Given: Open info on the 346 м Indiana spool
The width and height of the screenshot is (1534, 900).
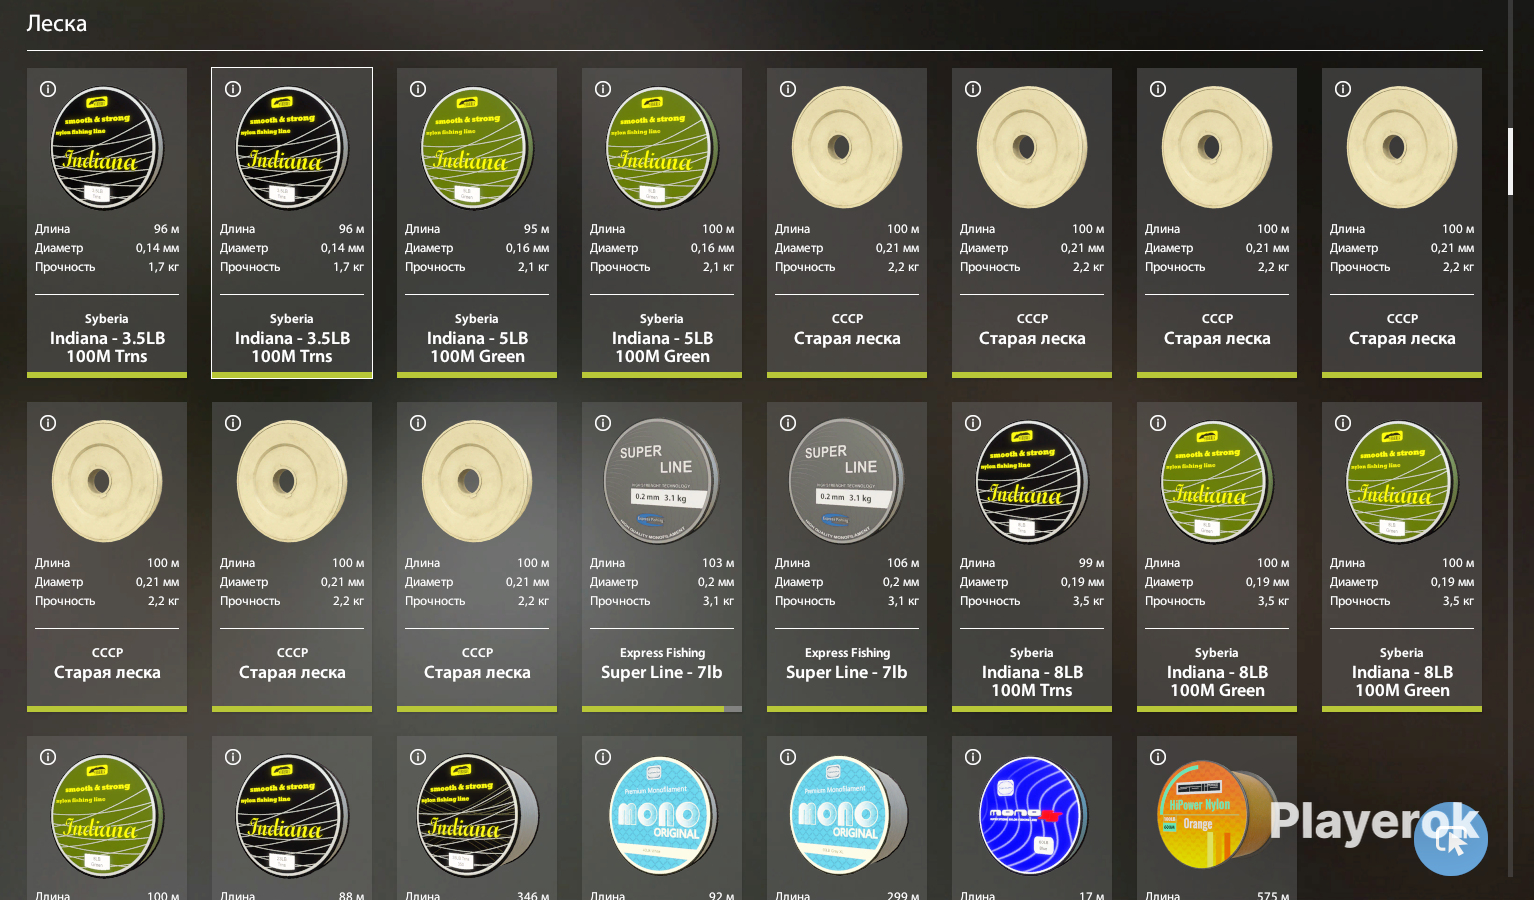Looking at the screenshot, I should (418, 757).
